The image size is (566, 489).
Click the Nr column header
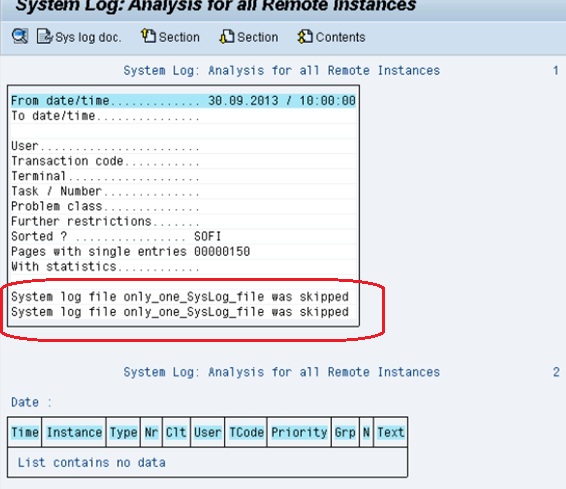(x=151, y=432)
